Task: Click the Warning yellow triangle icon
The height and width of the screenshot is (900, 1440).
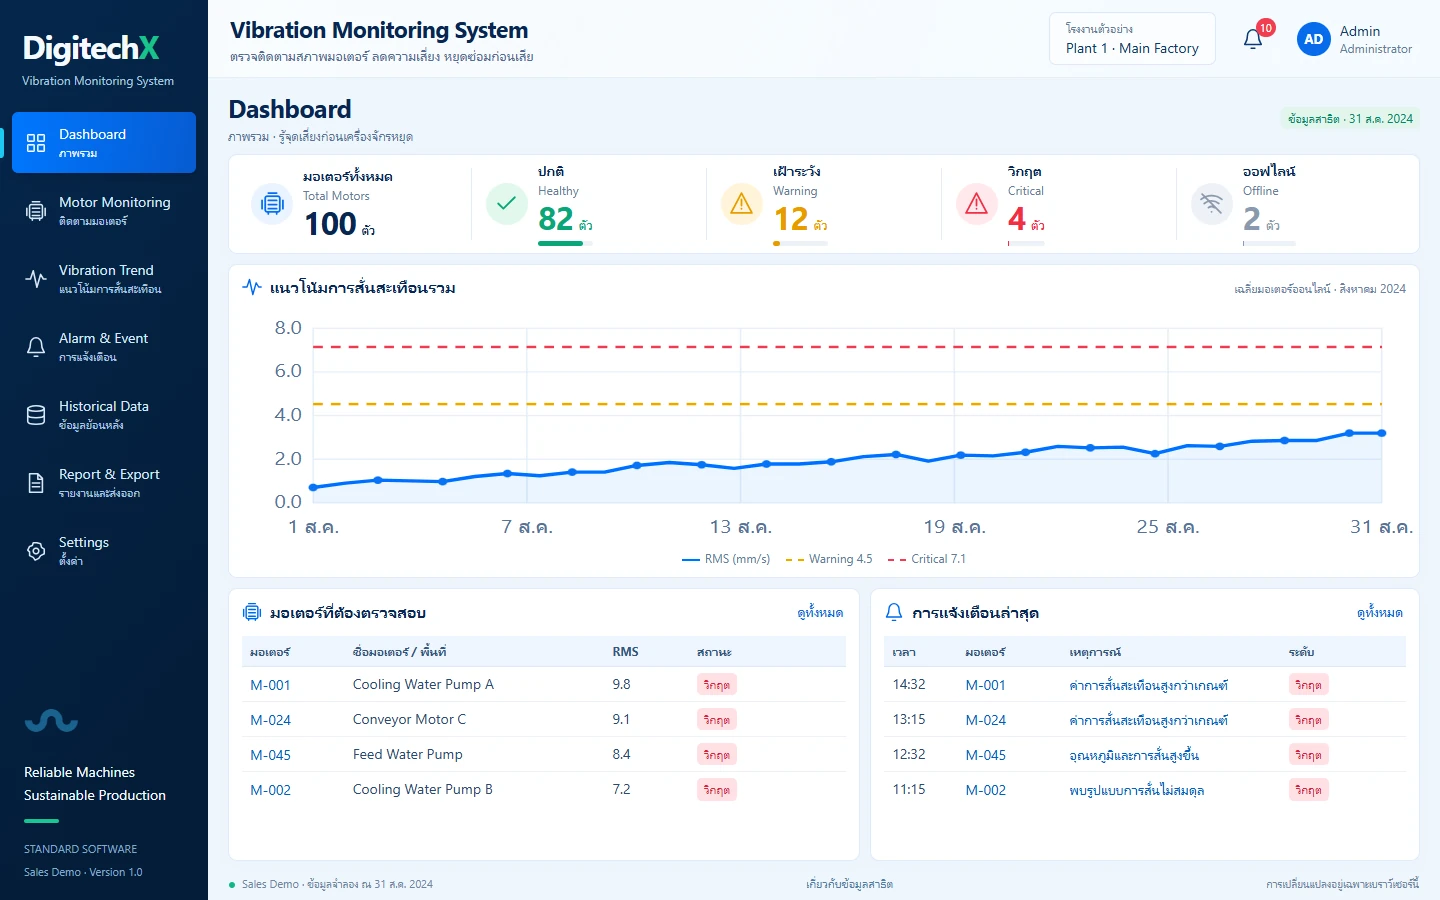Action: [742, 204]
